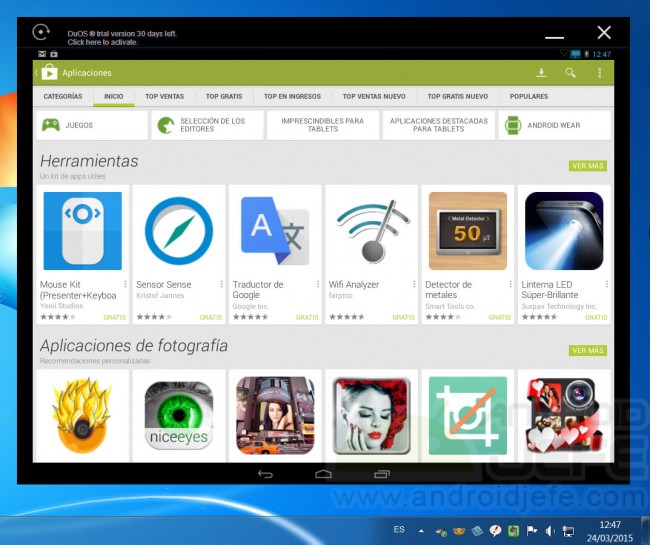Select the Inicio tab
This screenshot has height=545, width=650.
point(114,96)
